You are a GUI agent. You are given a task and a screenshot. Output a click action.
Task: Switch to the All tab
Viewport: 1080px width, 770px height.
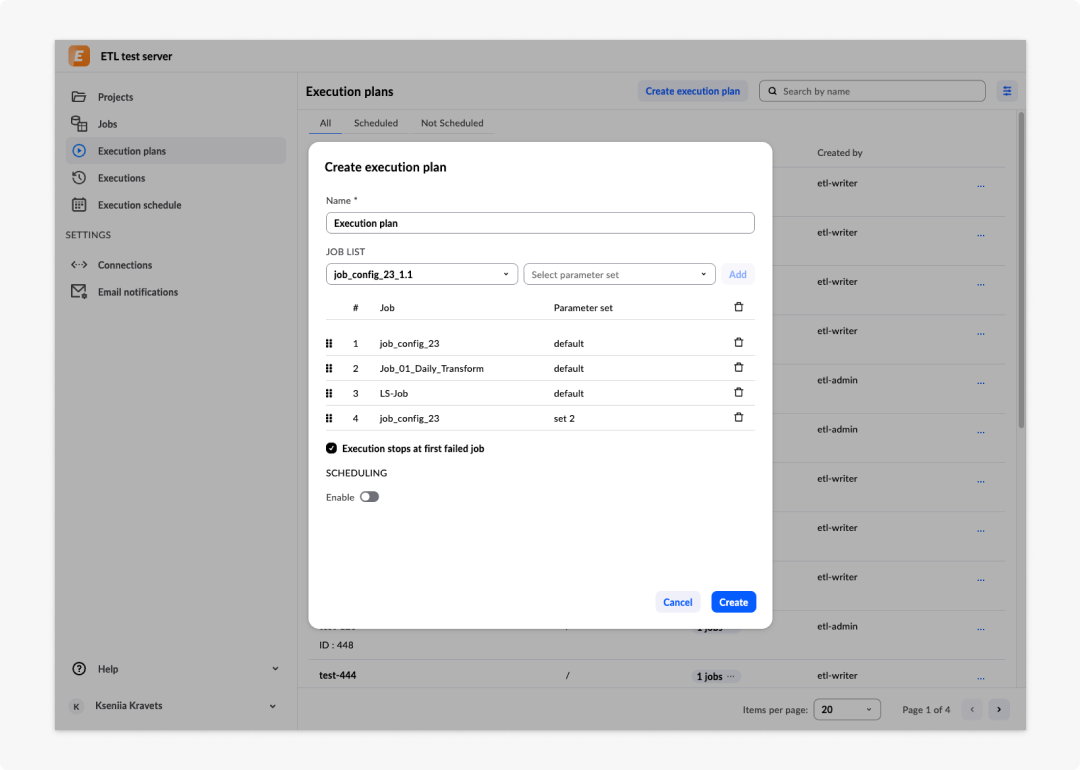(325, 123)
